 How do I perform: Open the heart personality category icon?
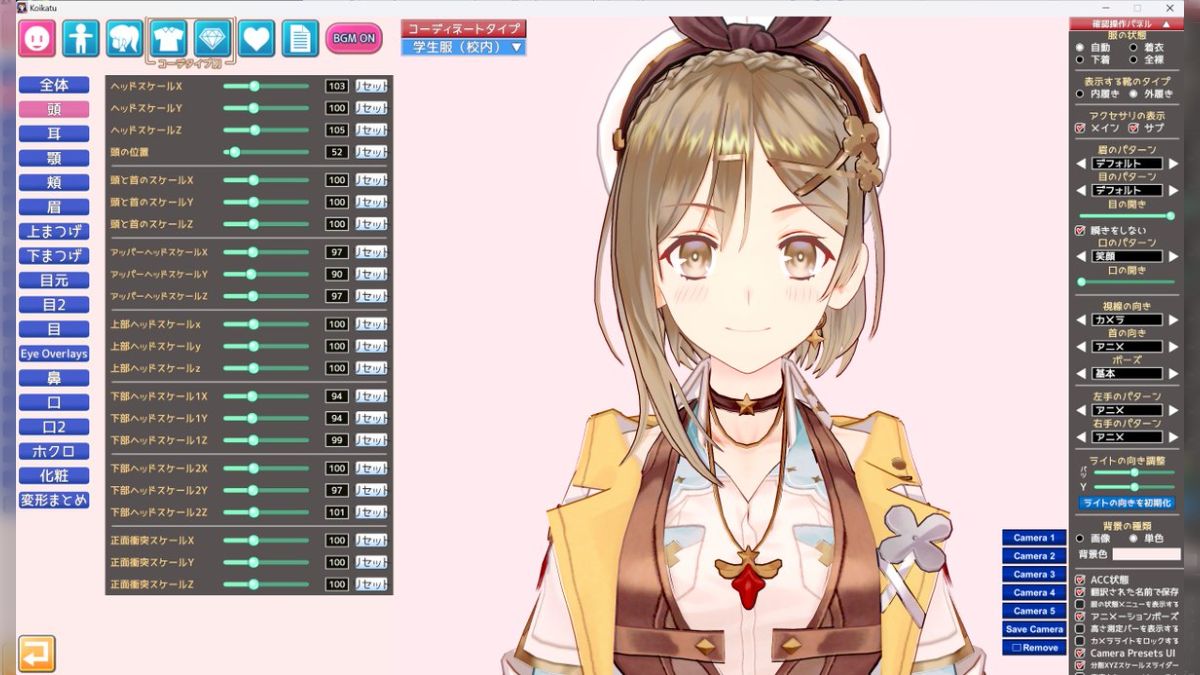click(x=257, y=39)
